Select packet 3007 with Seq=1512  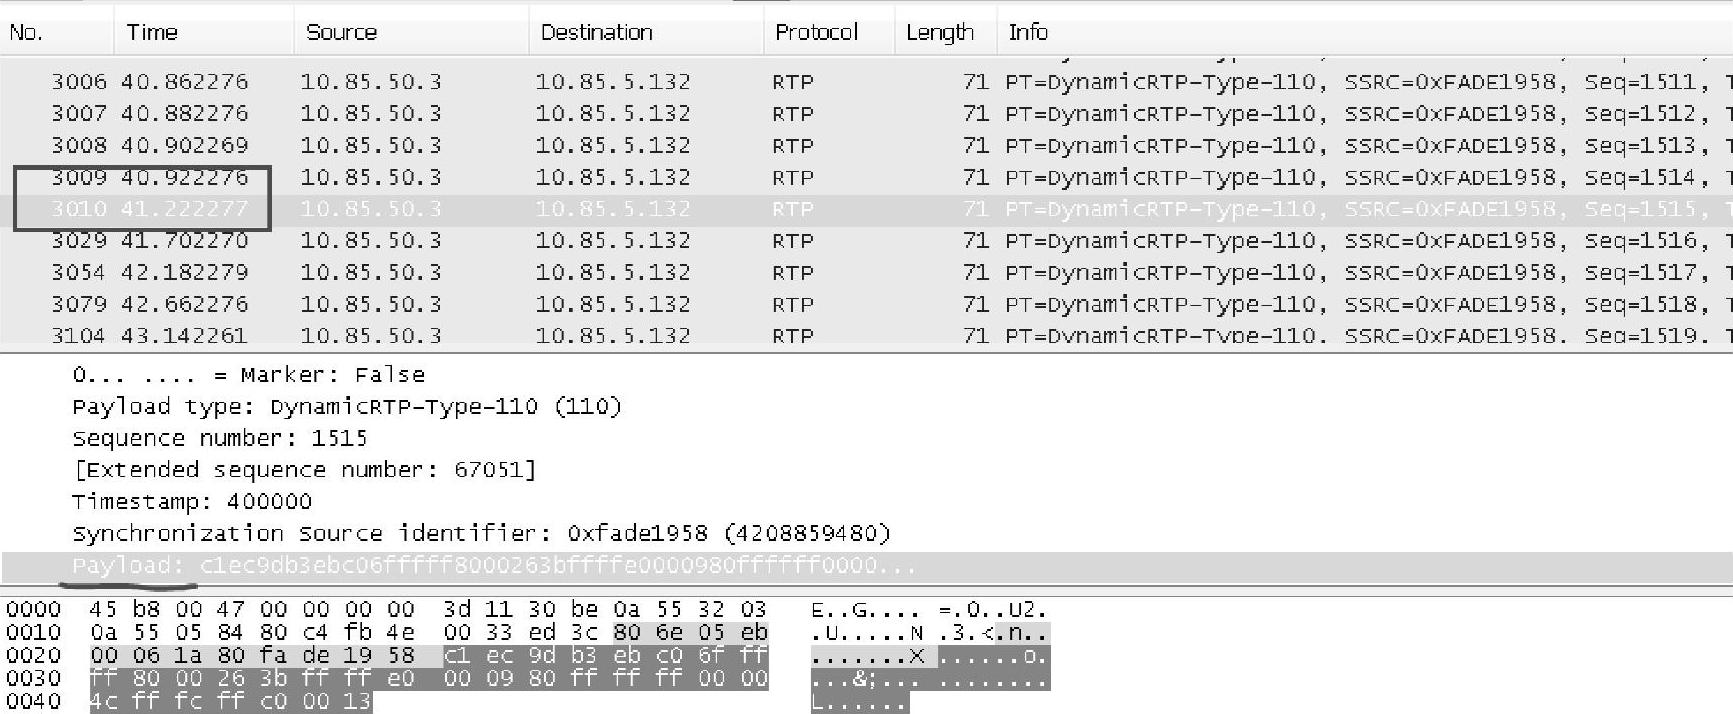[866, 114]
